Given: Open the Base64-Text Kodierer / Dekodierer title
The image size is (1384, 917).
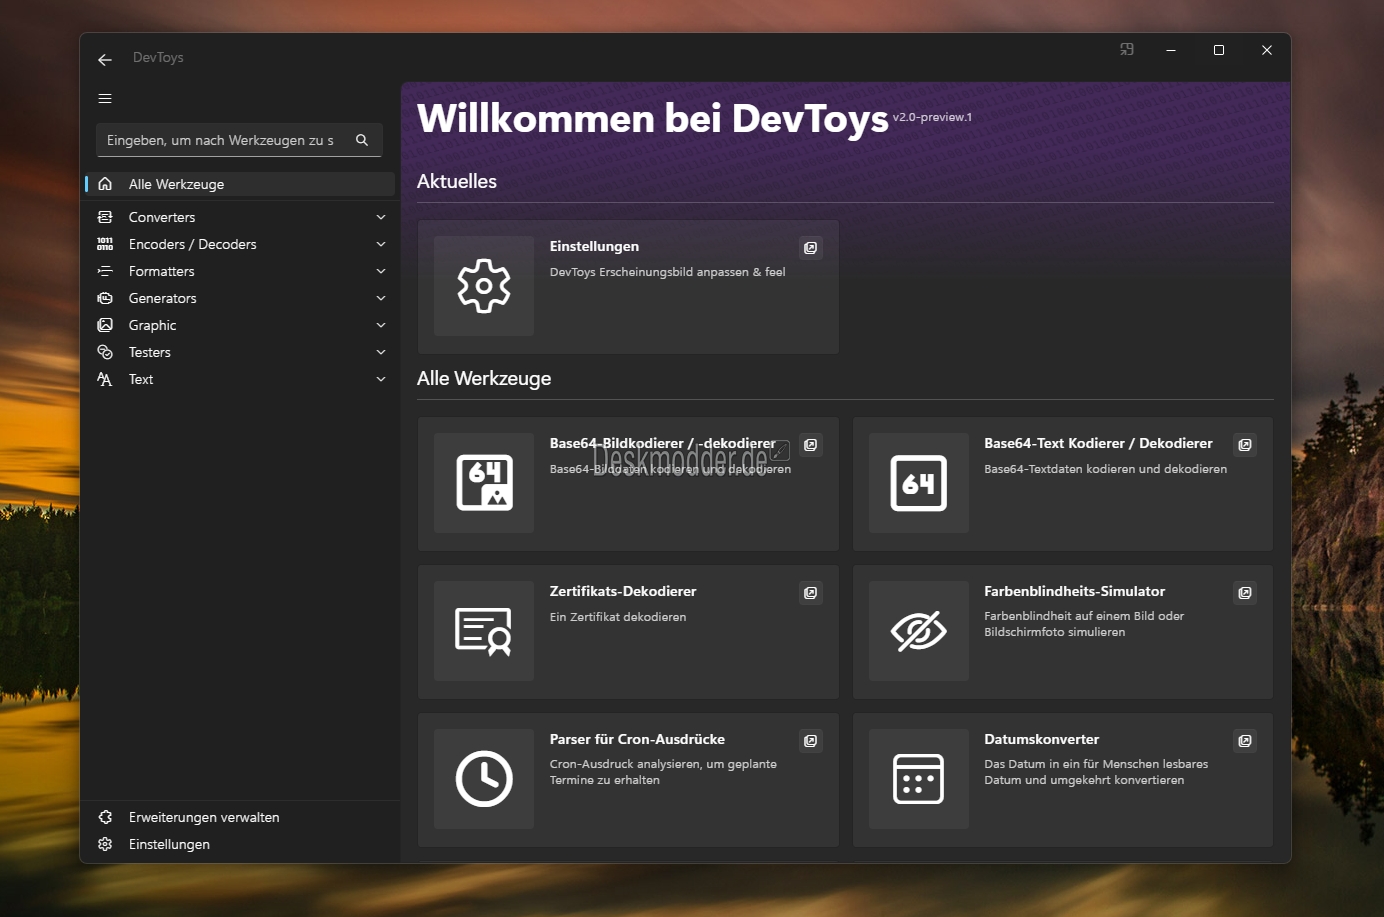Looking at the screenshot, I should 1098,443.
